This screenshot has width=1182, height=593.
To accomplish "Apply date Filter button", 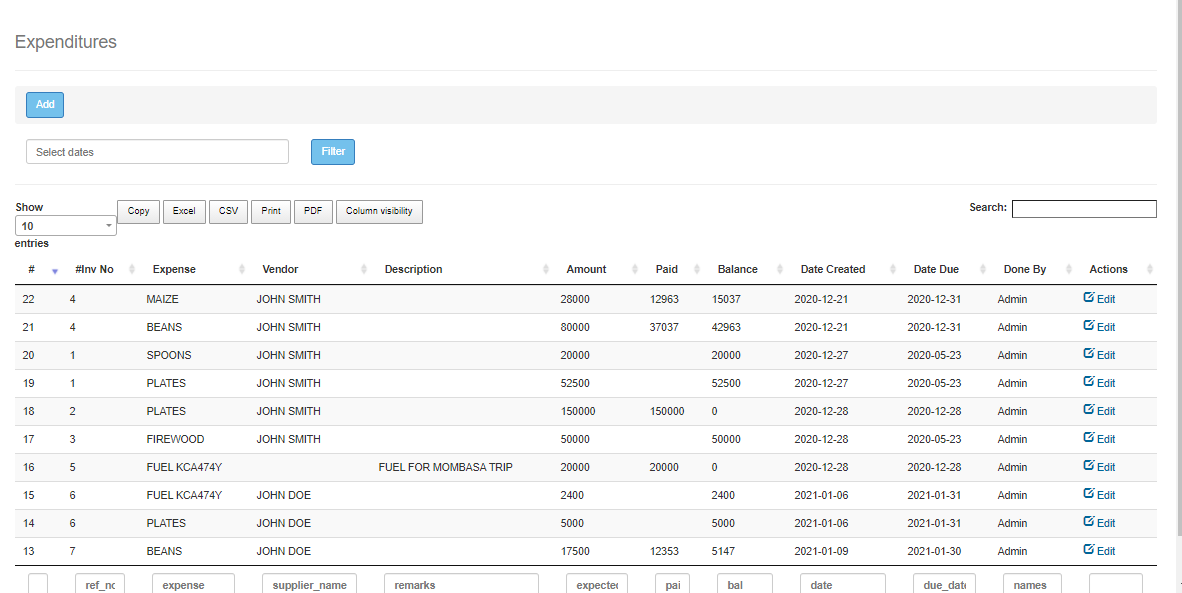I will [x=333, y=152].
